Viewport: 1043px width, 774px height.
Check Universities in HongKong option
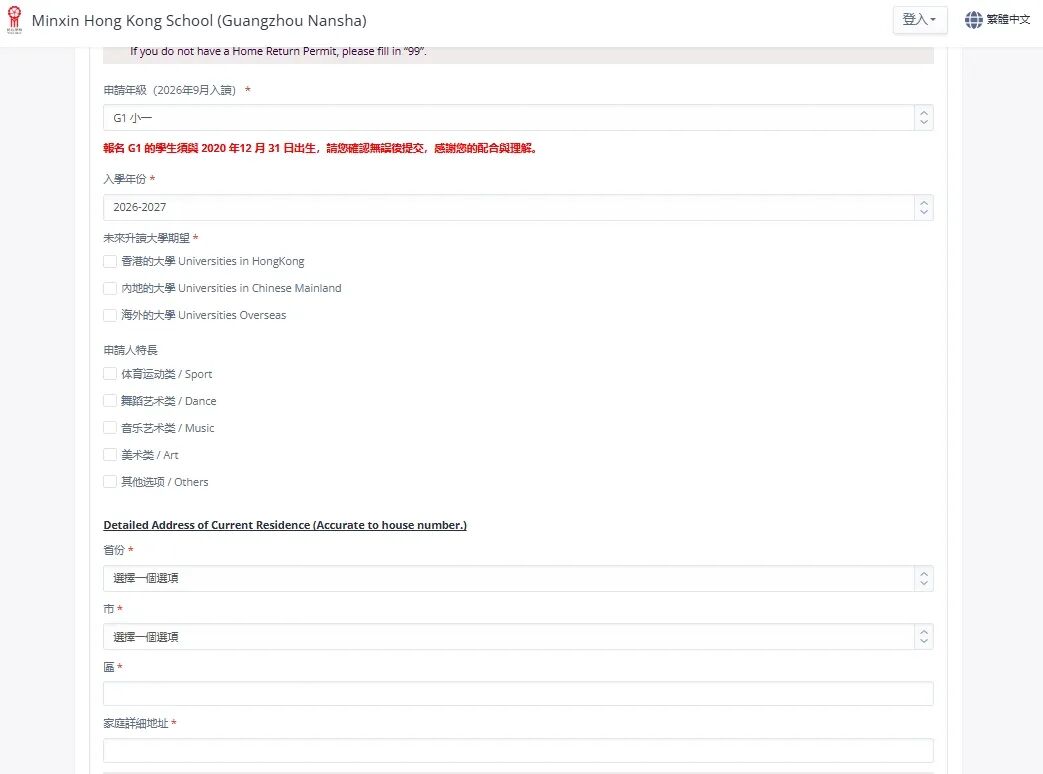pyautogui.click(x=110, y=262)
